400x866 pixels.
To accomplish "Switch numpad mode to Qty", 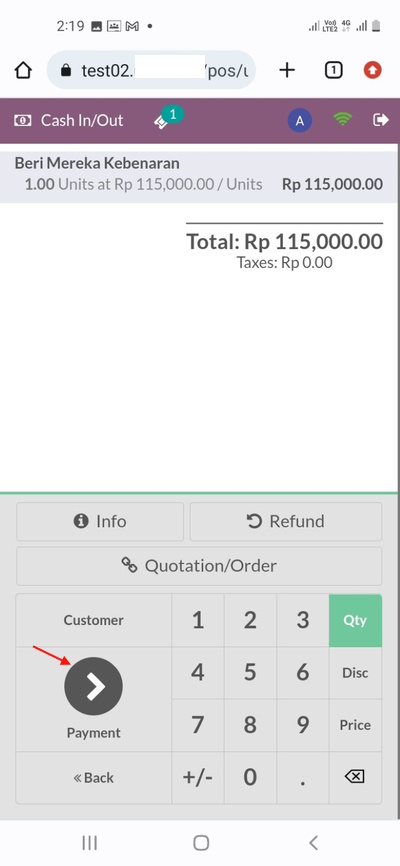I will coord(355,620).
